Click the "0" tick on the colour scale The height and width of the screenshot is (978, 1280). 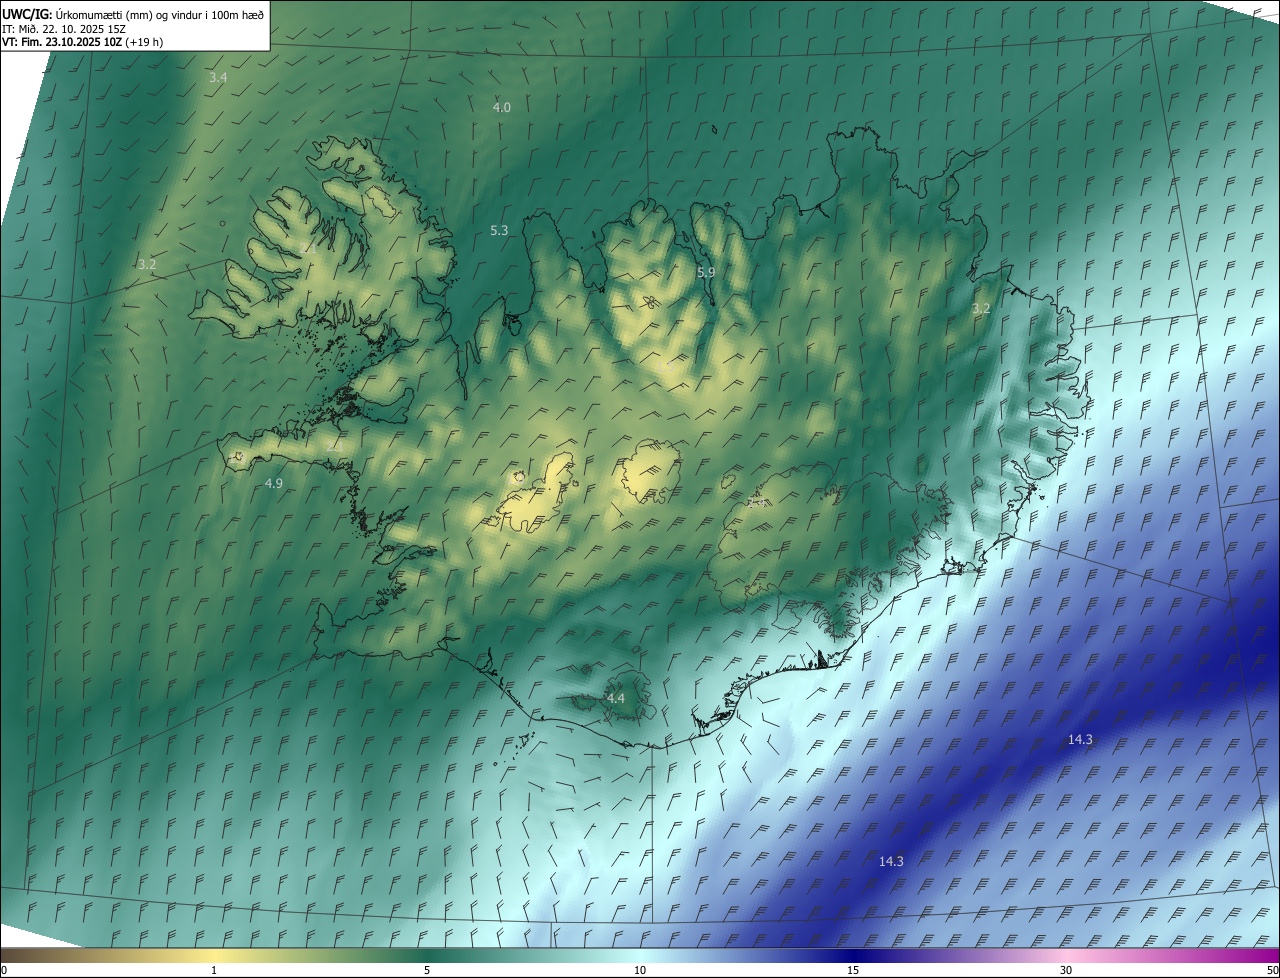(x=3, y=970)
